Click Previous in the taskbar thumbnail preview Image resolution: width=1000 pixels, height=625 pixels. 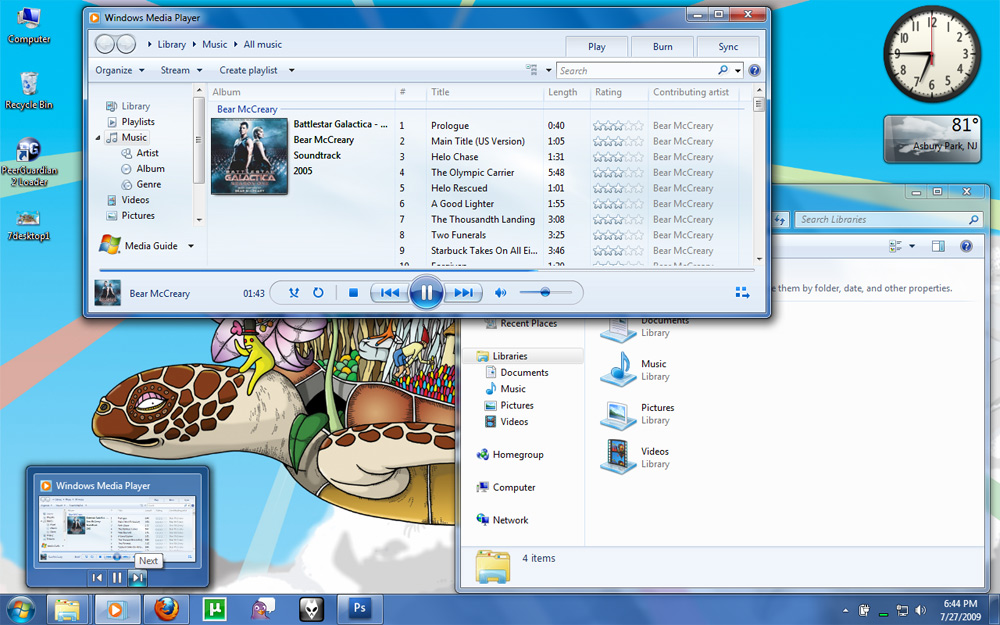click(97, 578)
